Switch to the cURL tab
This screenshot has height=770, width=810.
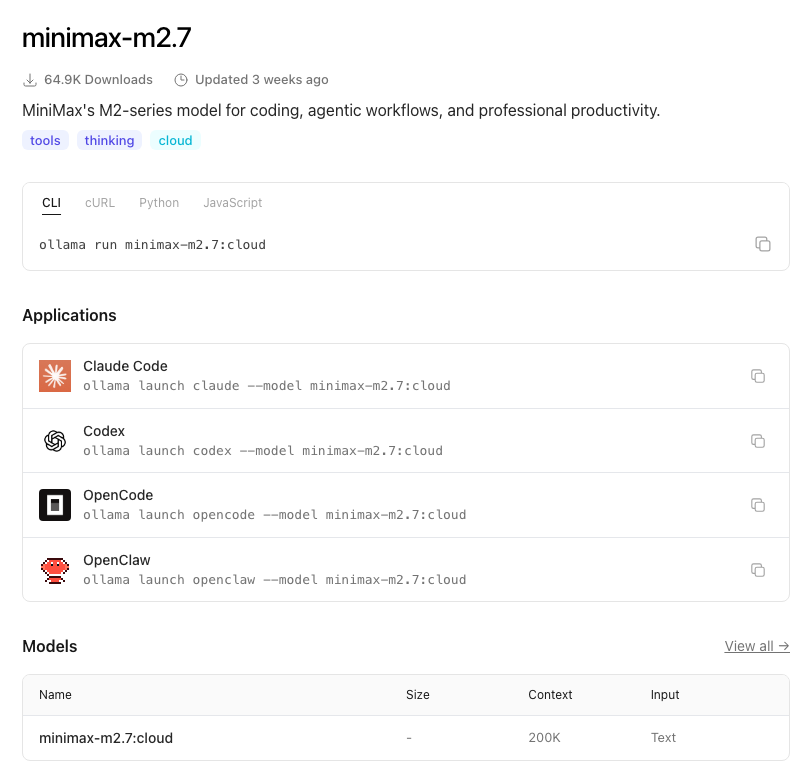click(100, 203)
